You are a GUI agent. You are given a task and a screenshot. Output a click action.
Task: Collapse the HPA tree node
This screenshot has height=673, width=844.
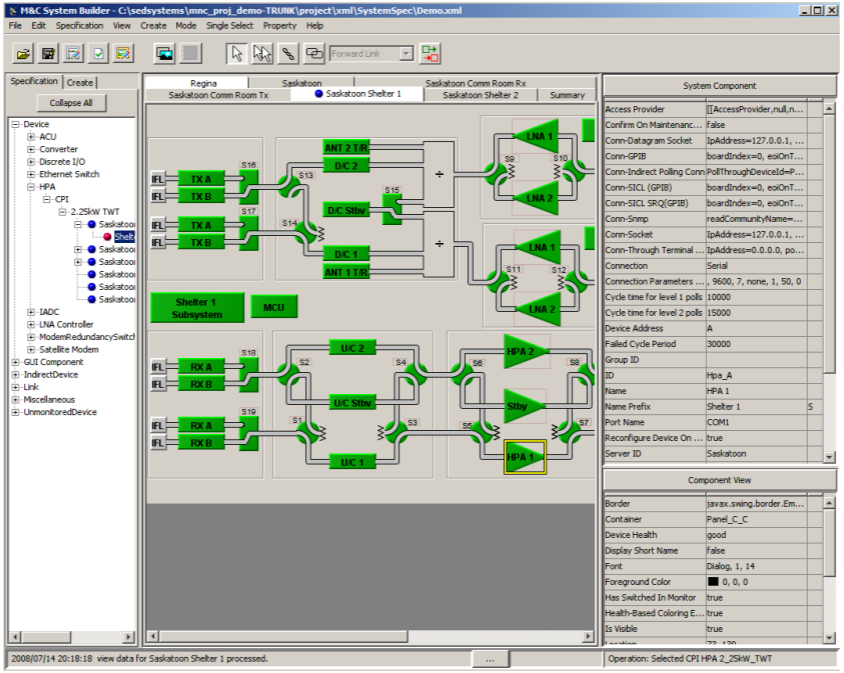31,187
